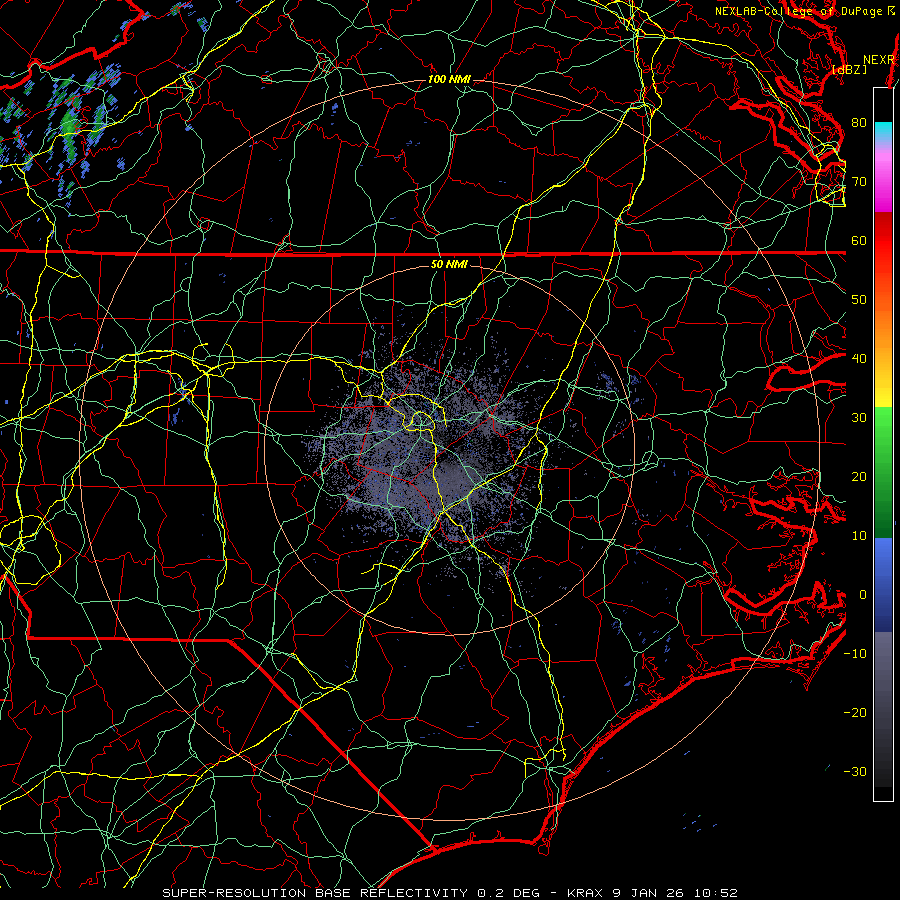900x900 pixels.
Task: Click the 0 value on dBZ scale
Action: tap(863, 595)
